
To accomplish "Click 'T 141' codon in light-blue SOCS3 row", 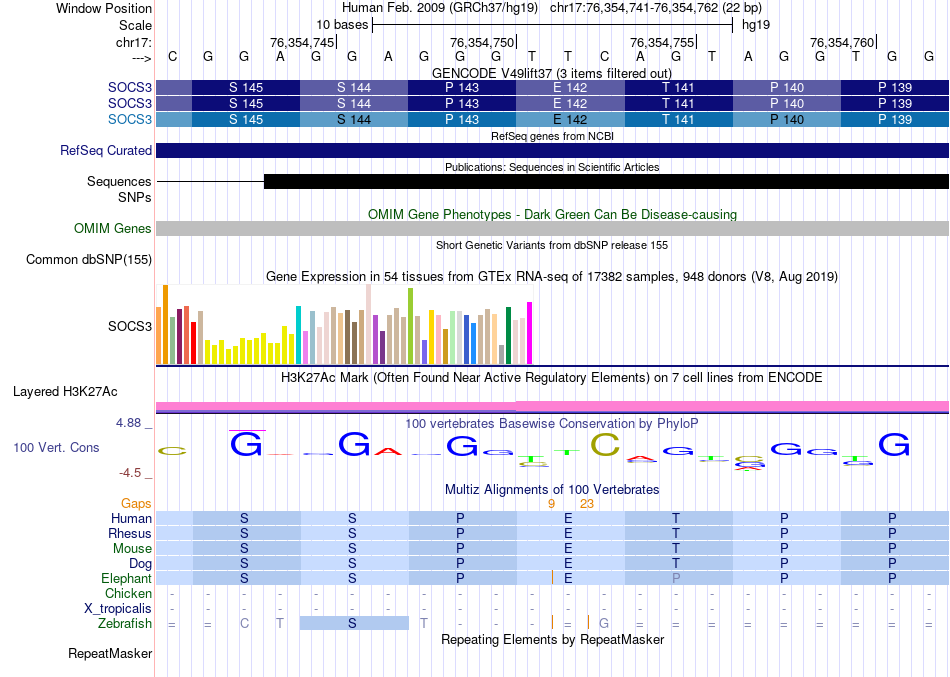I will click(x=679, y=119).
